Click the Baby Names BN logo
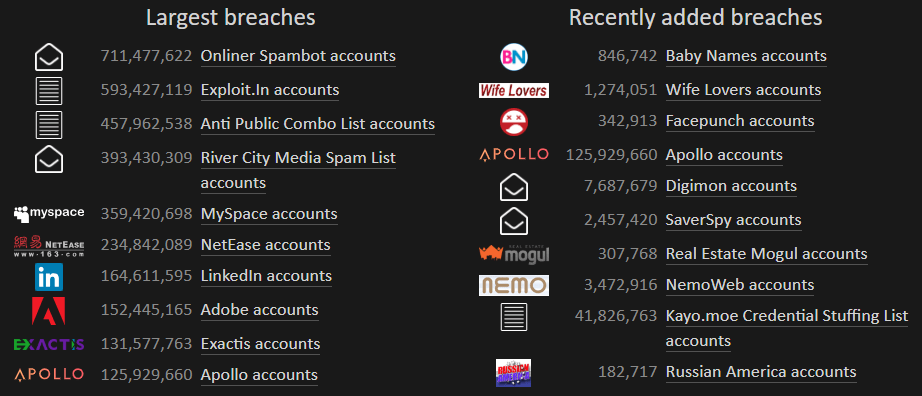 click(514, 57)
